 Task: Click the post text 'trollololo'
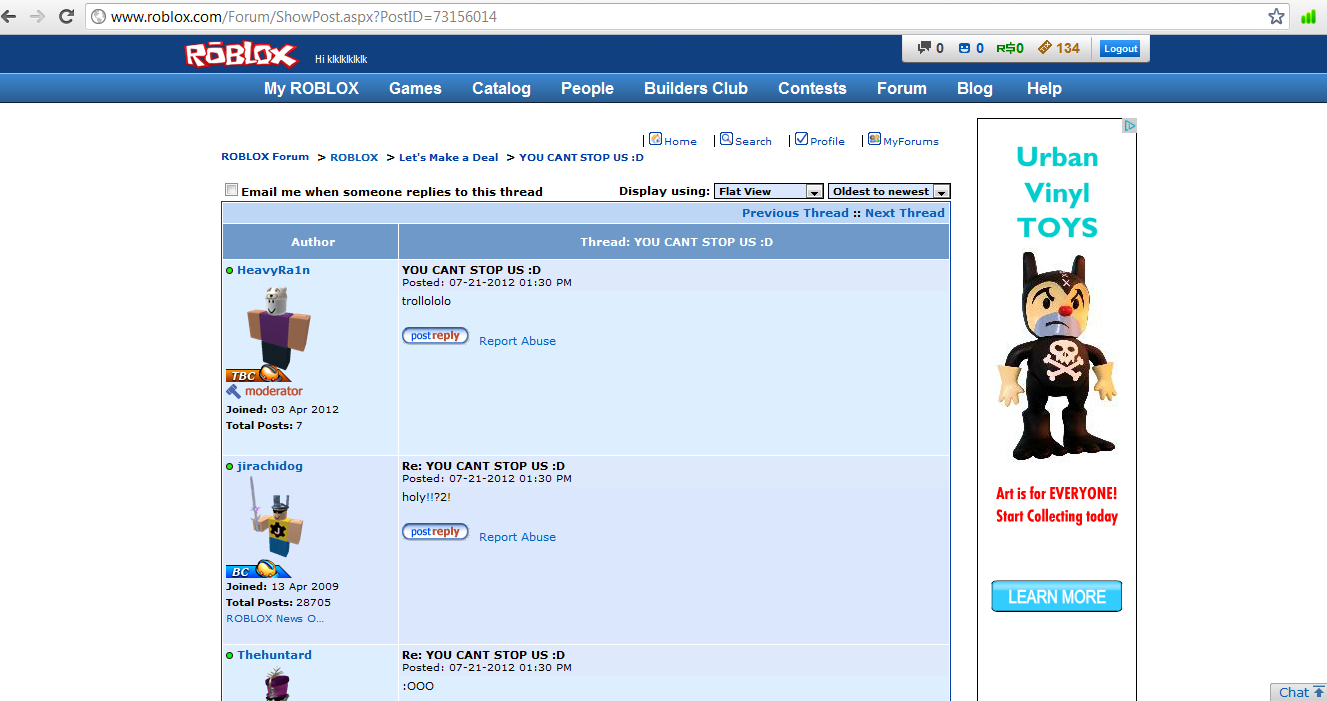[x=426, y=301]
